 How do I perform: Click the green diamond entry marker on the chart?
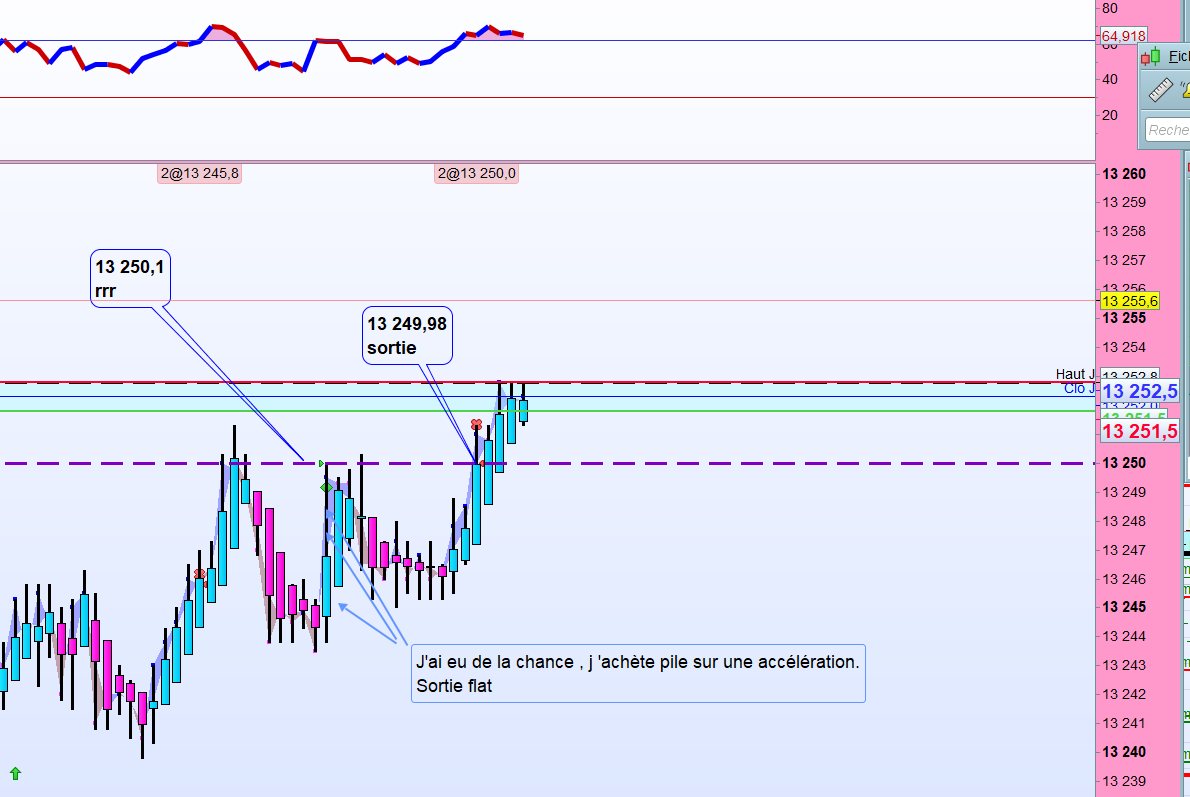[x=326, y=487]
